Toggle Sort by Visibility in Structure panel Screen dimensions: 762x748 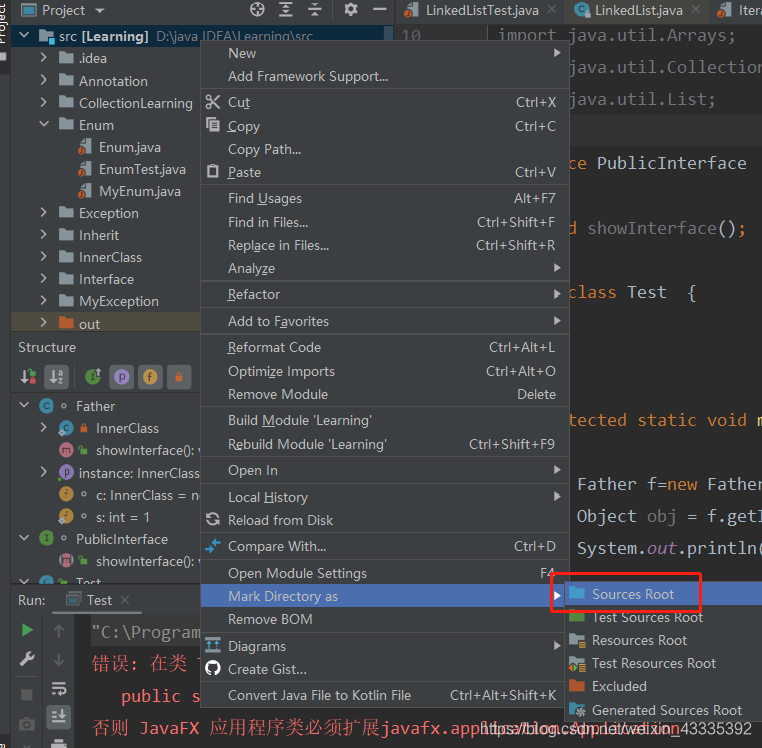click(x=28, y=377)
